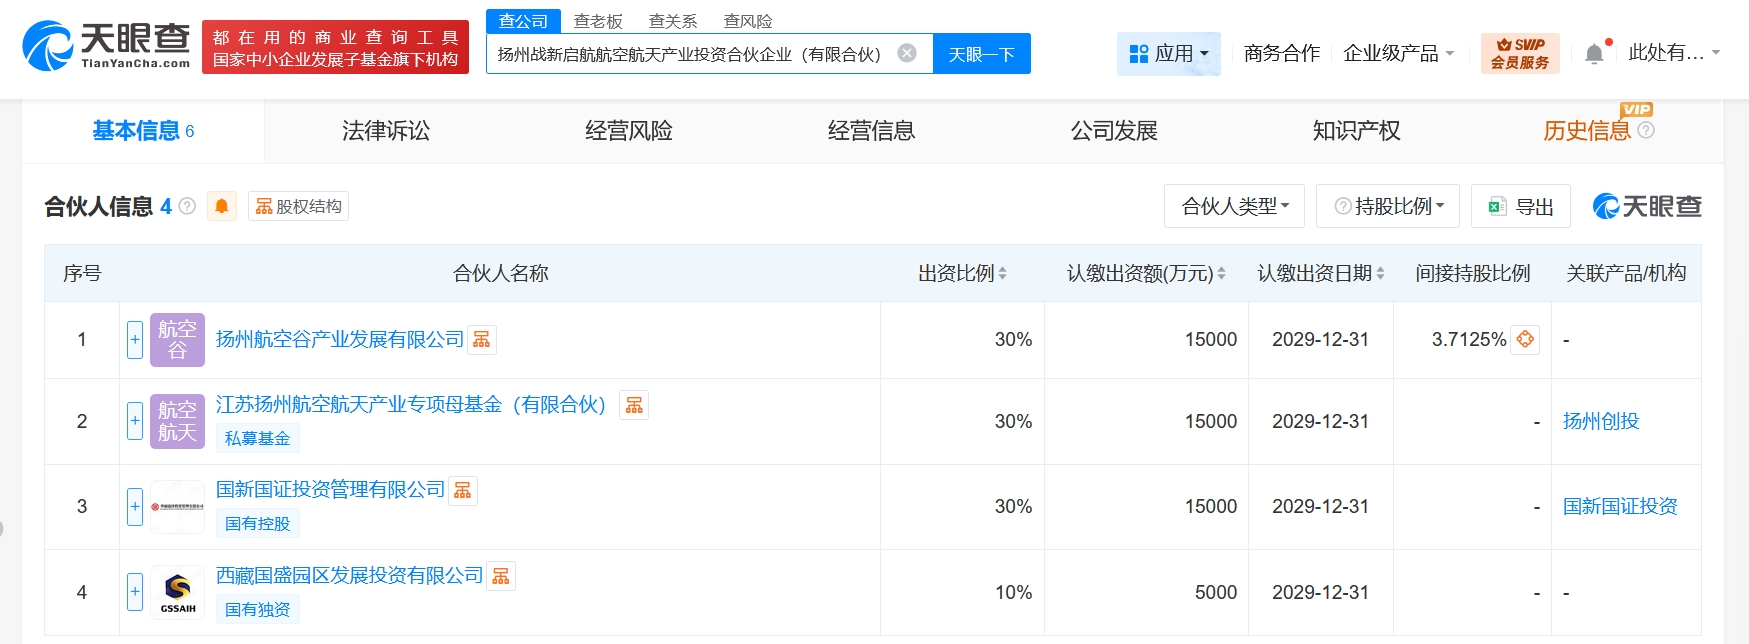
Task: Click the help icon beside 合伙人信息 count
Action: coord(187,206)
